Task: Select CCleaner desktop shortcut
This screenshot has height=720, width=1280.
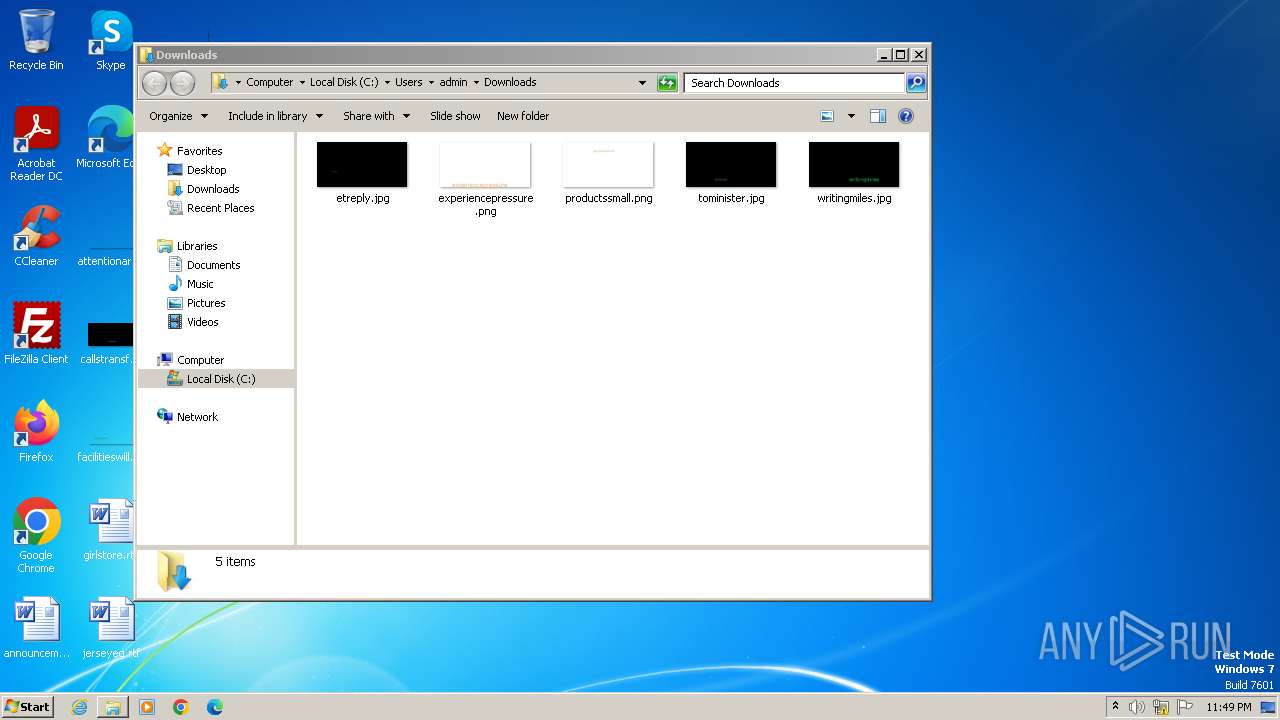Action: [x=36, y=236]
